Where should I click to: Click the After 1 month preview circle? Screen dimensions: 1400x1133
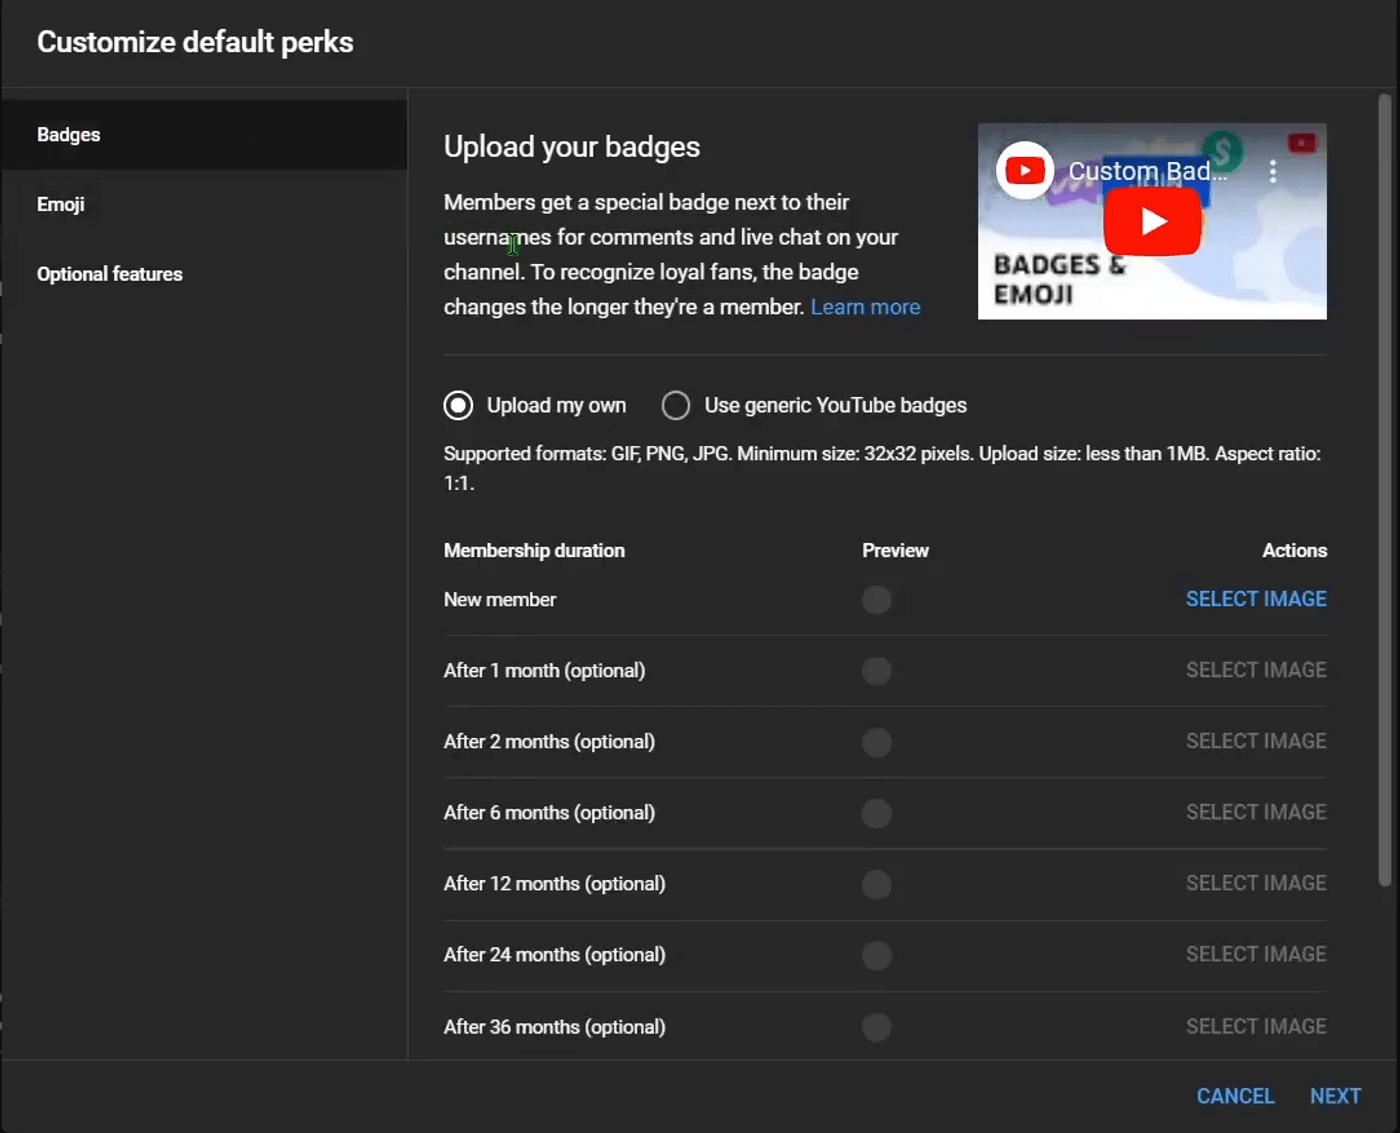pos(876,671)
